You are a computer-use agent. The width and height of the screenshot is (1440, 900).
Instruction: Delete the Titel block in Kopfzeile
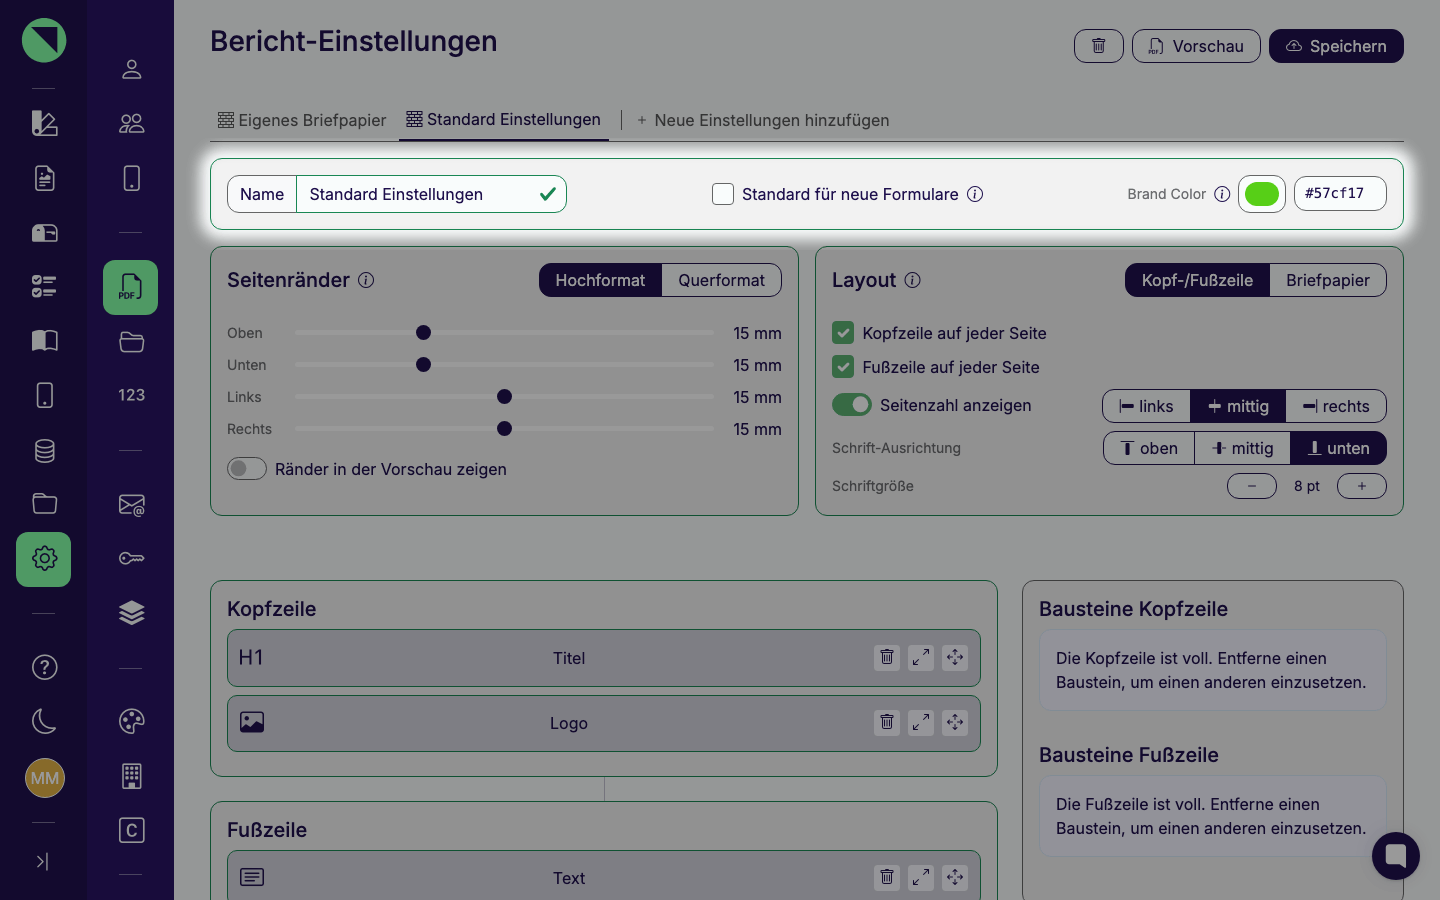coord(887,658)
